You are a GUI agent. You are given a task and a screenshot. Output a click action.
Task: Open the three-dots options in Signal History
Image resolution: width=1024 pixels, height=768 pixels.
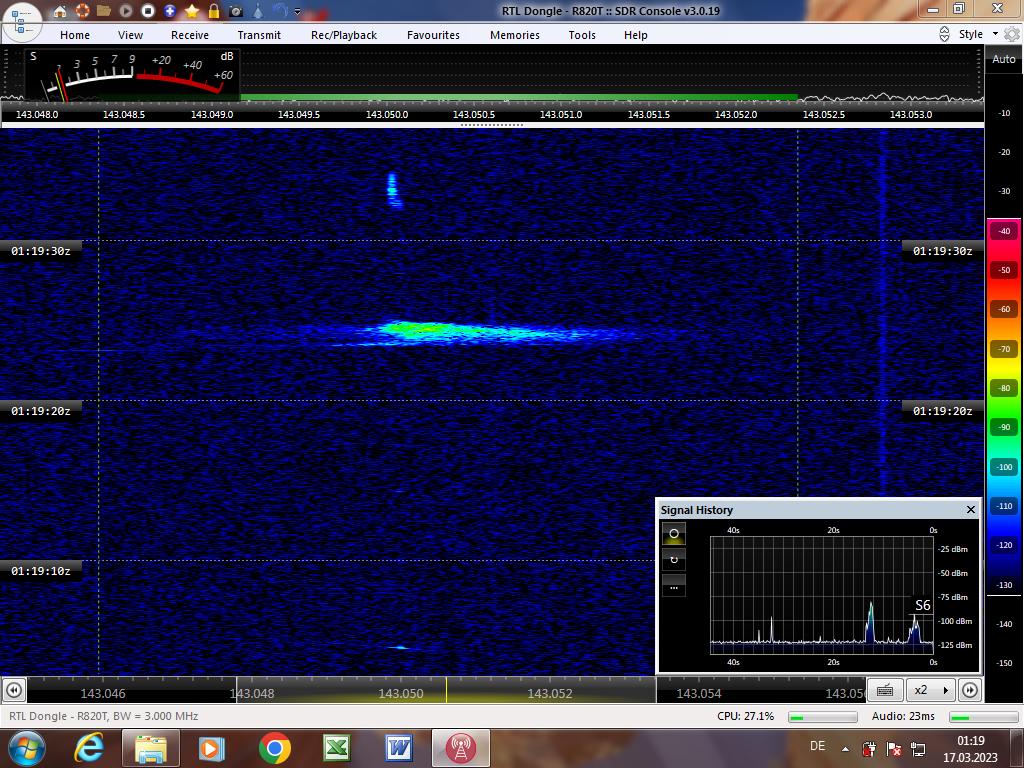coord(674,586)
